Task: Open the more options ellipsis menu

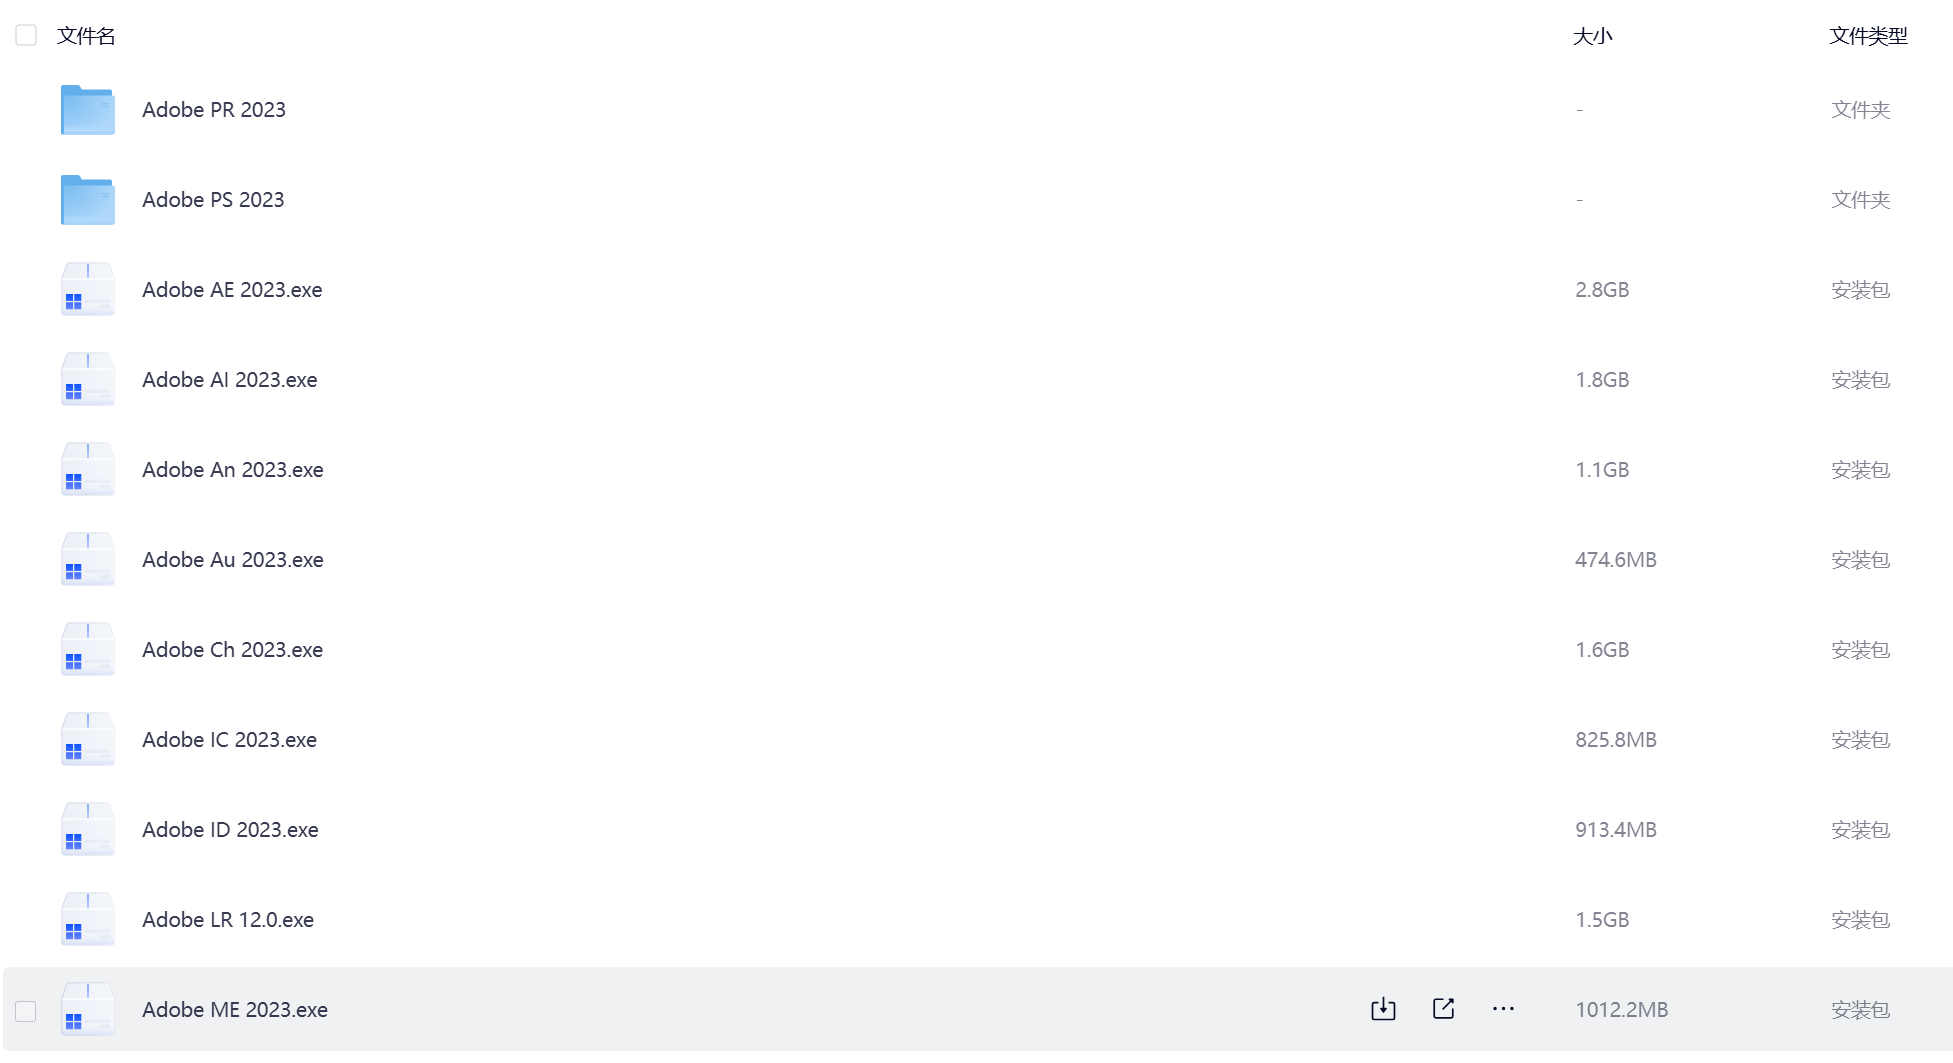Action: pos(1503,1009)
